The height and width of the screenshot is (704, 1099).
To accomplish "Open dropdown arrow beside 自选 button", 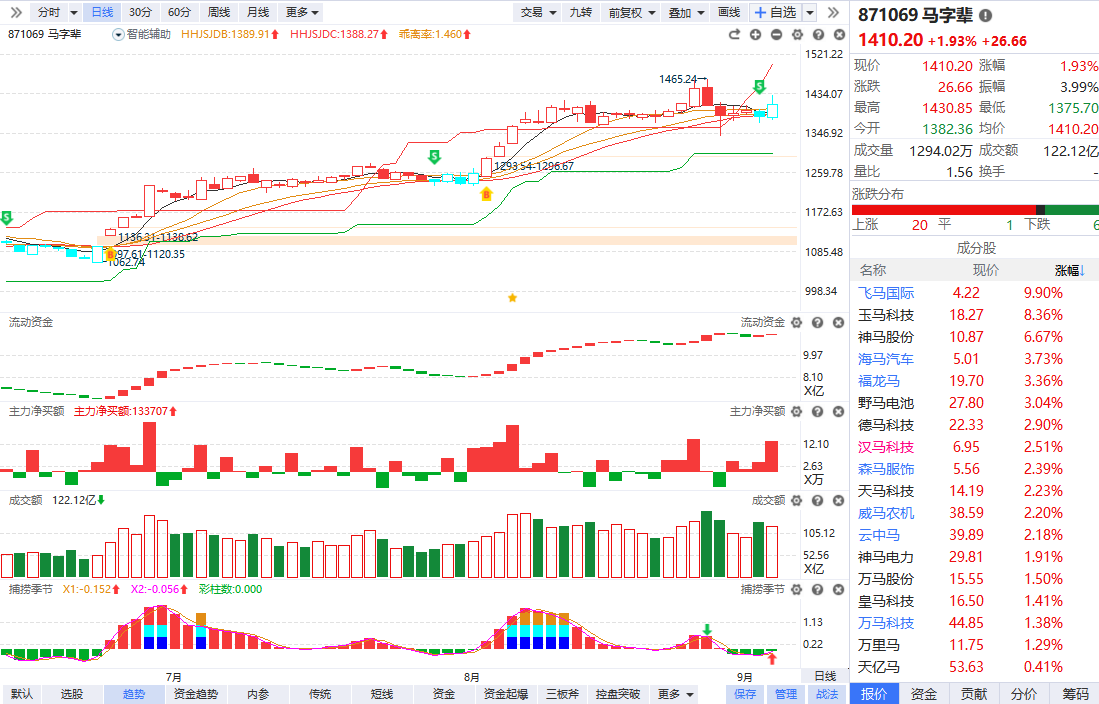I will point(810,13).
